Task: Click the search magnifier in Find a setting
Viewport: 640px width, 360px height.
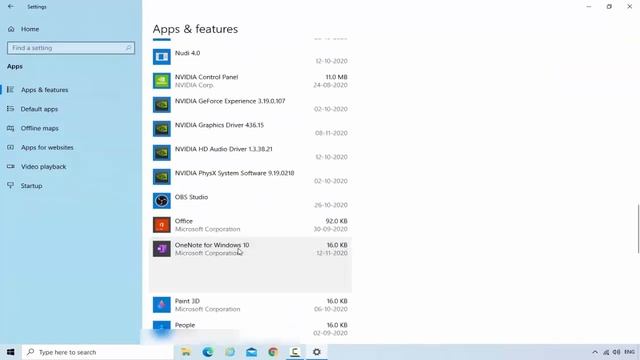Action: (129, 48)
